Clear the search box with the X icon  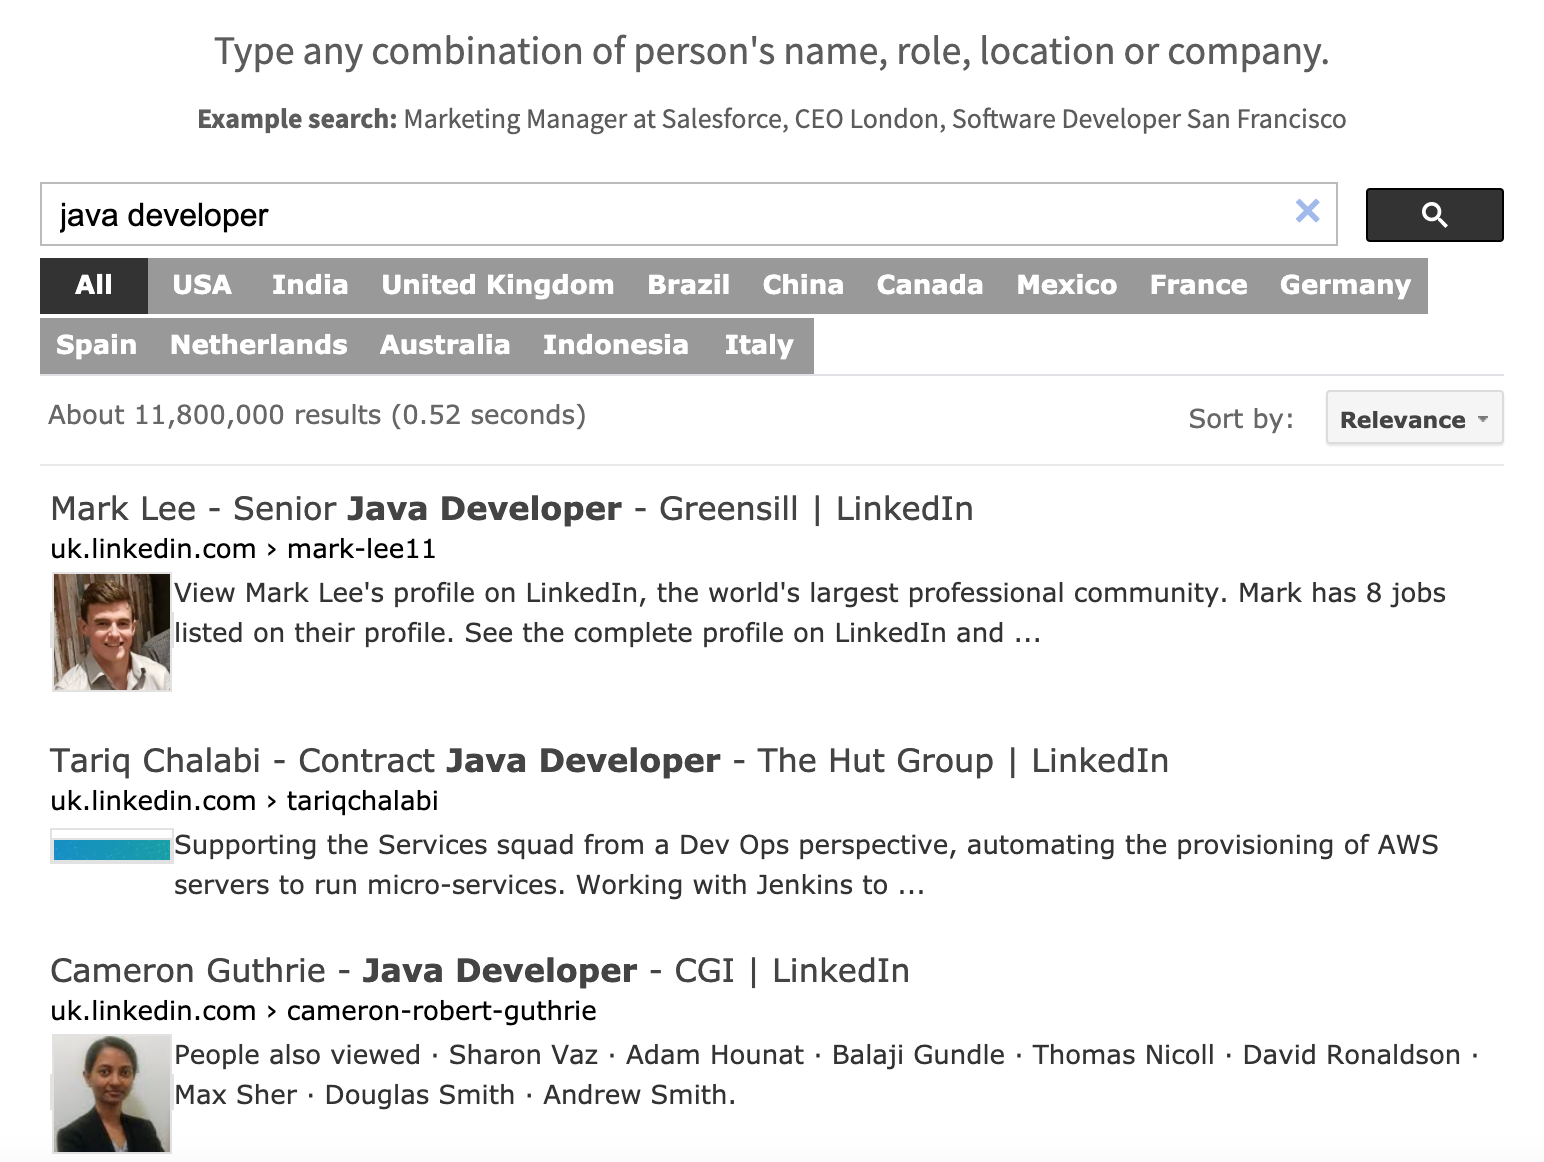(1307, 211)
